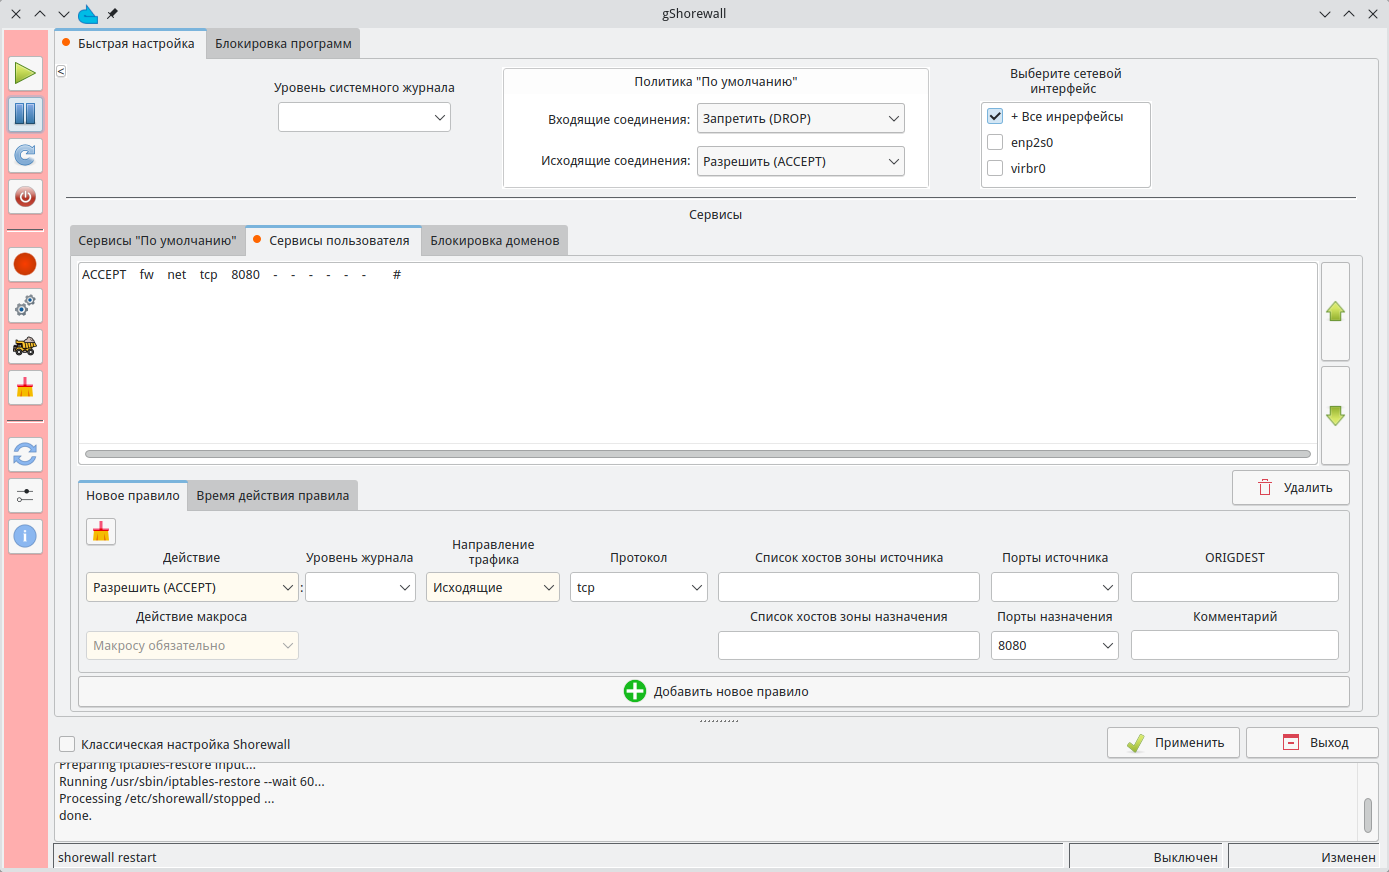Open incoming connections policy dropdown
Image resolution: width=1389 pixels, height=872 pixels.
(x=800, y=118)
